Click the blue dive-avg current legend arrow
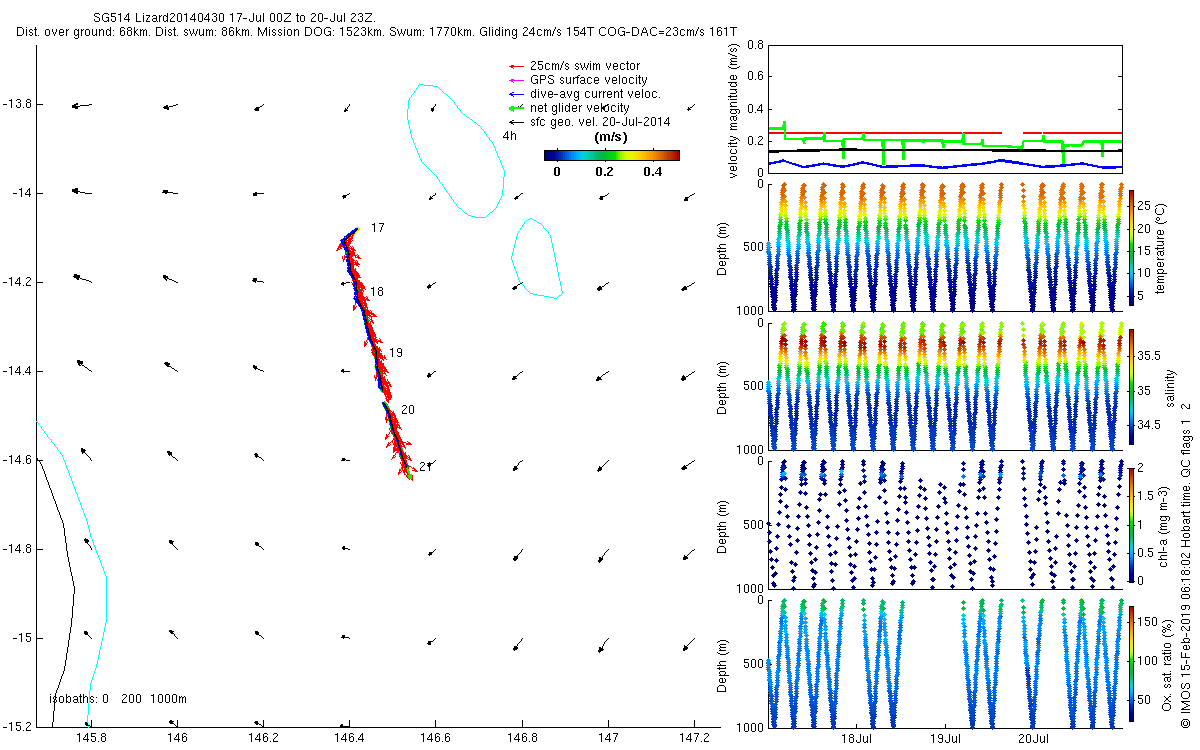Viewport: 1200px width, 750px height. click(516, 94)
